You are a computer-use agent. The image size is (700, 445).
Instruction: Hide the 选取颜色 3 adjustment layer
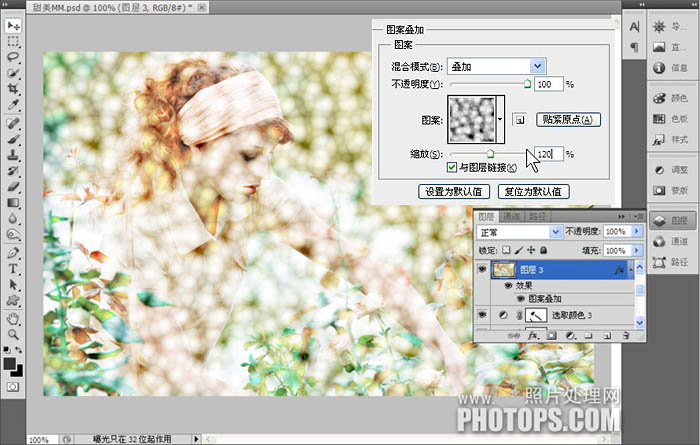[x=482, y=315]
